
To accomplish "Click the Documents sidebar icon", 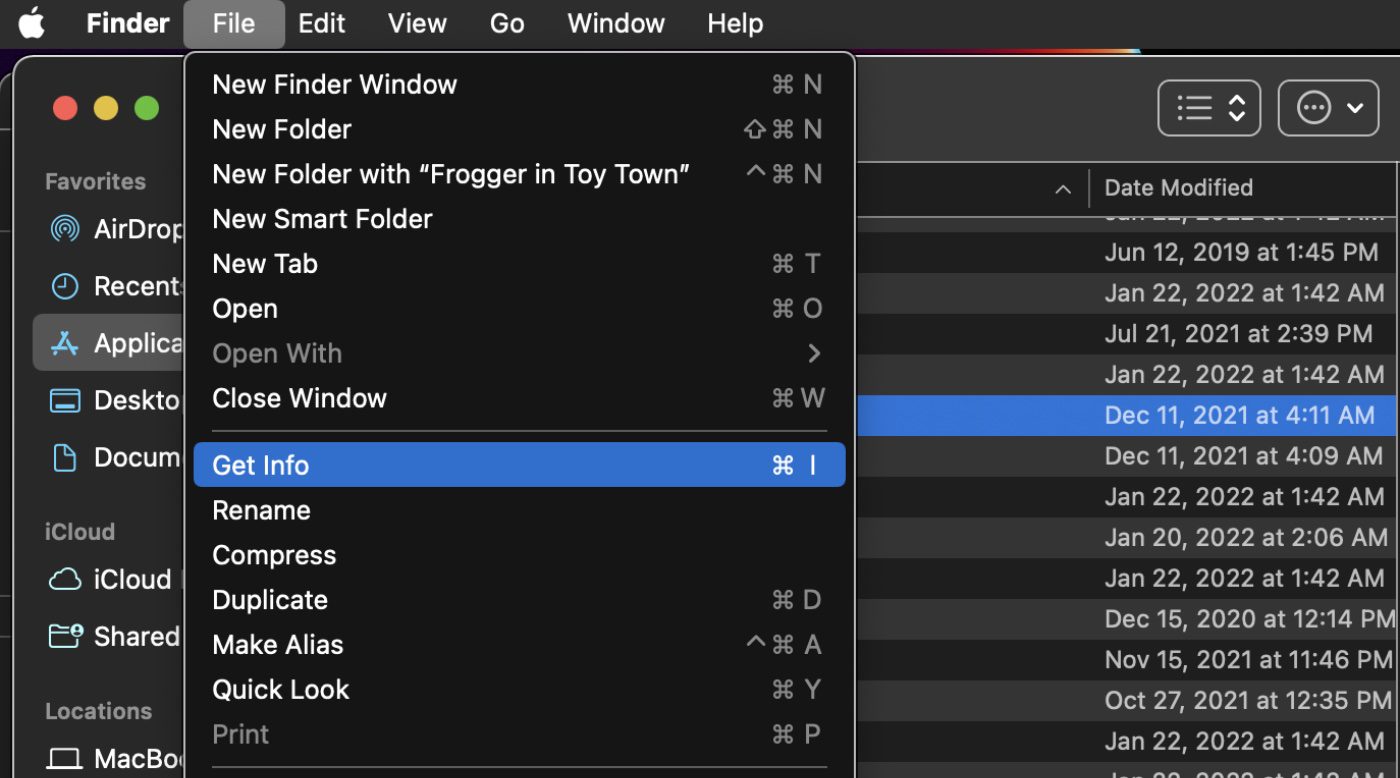I will point(65,458).
